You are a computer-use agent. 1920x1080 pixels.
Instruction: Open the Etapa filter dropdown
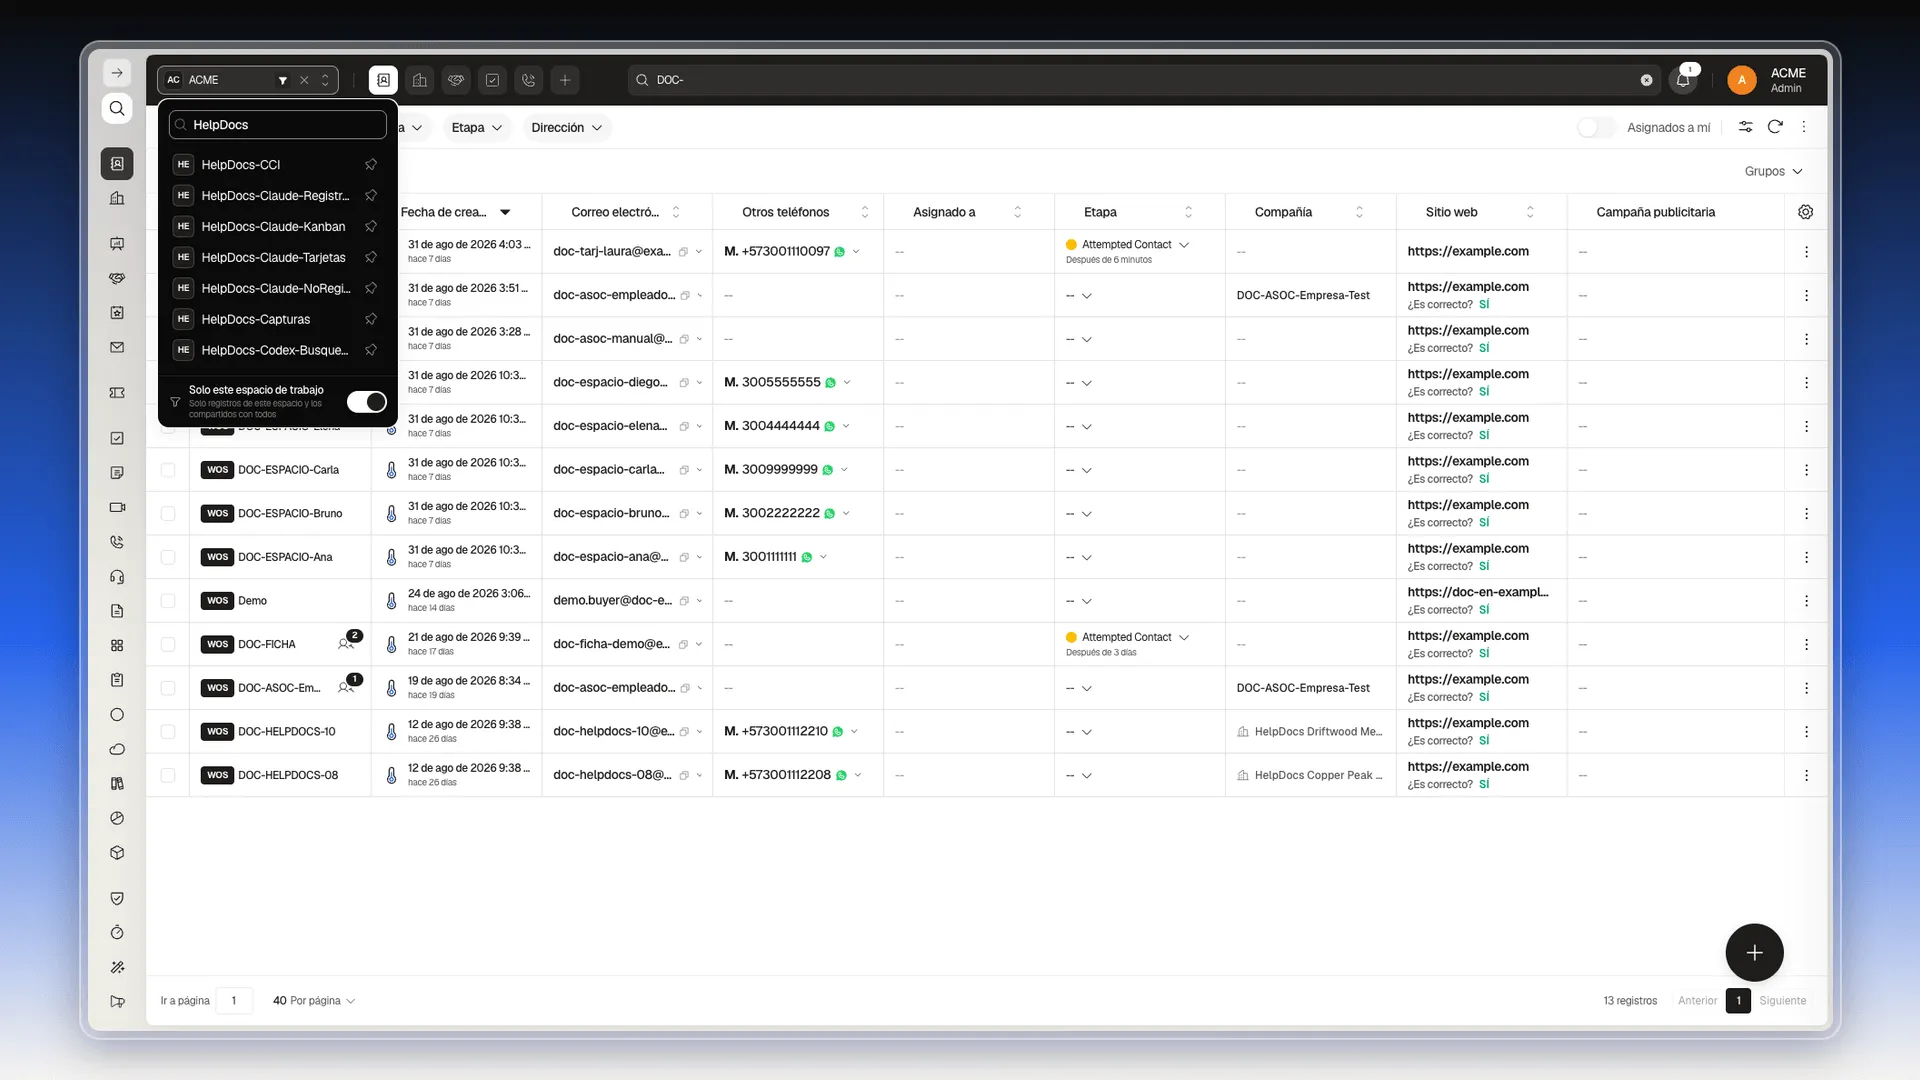(x=476, y=127)
